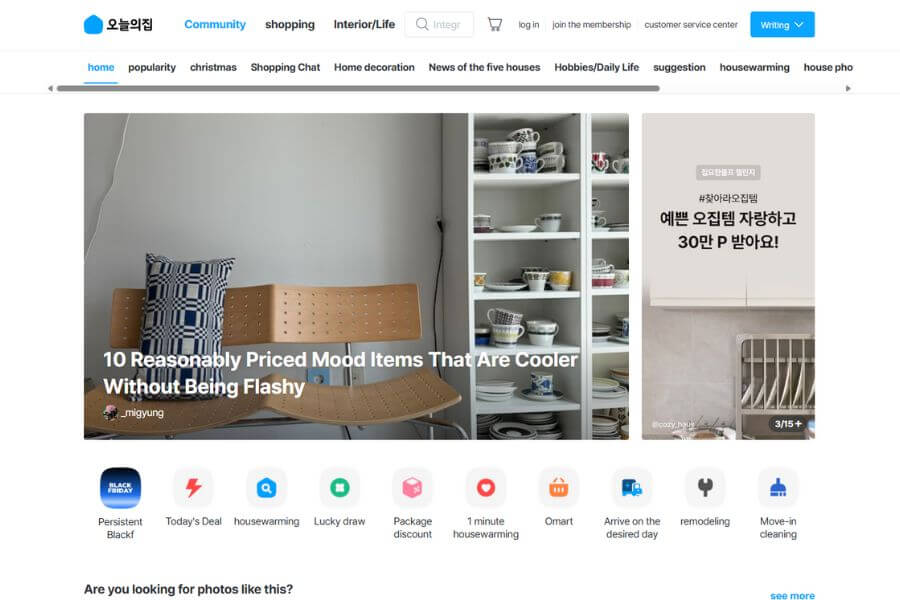
Task: Open the Arrive on the desired day truck icon
Action: (632, 488)
